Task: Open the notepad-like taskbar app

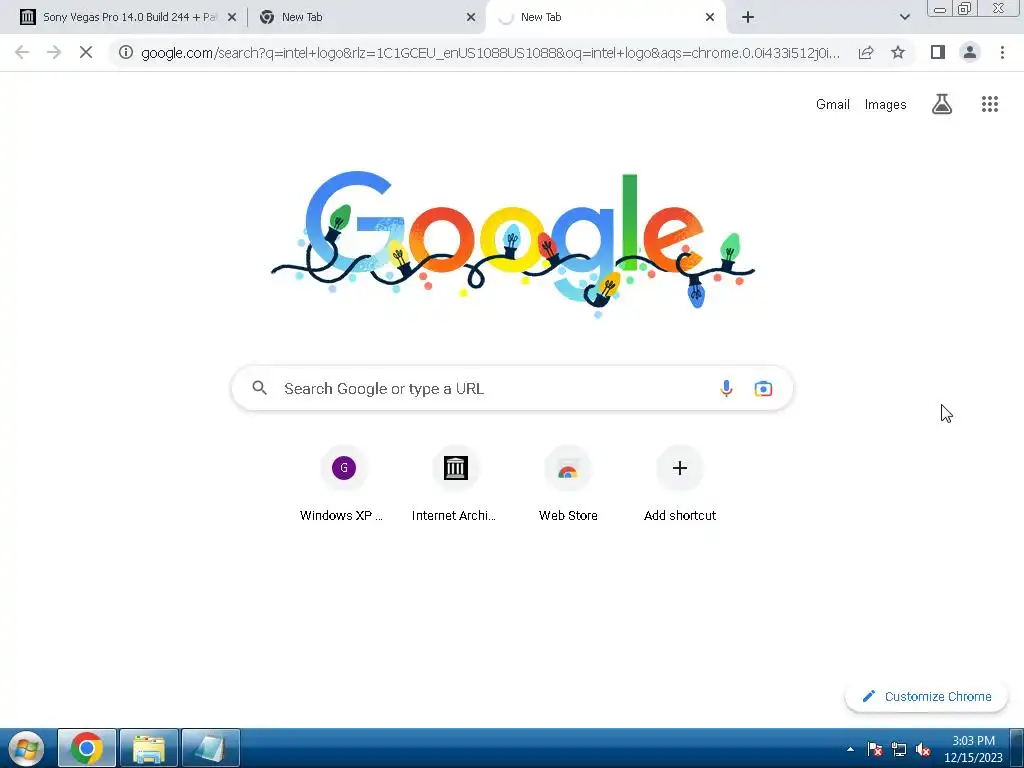Action: click(210, 748)
